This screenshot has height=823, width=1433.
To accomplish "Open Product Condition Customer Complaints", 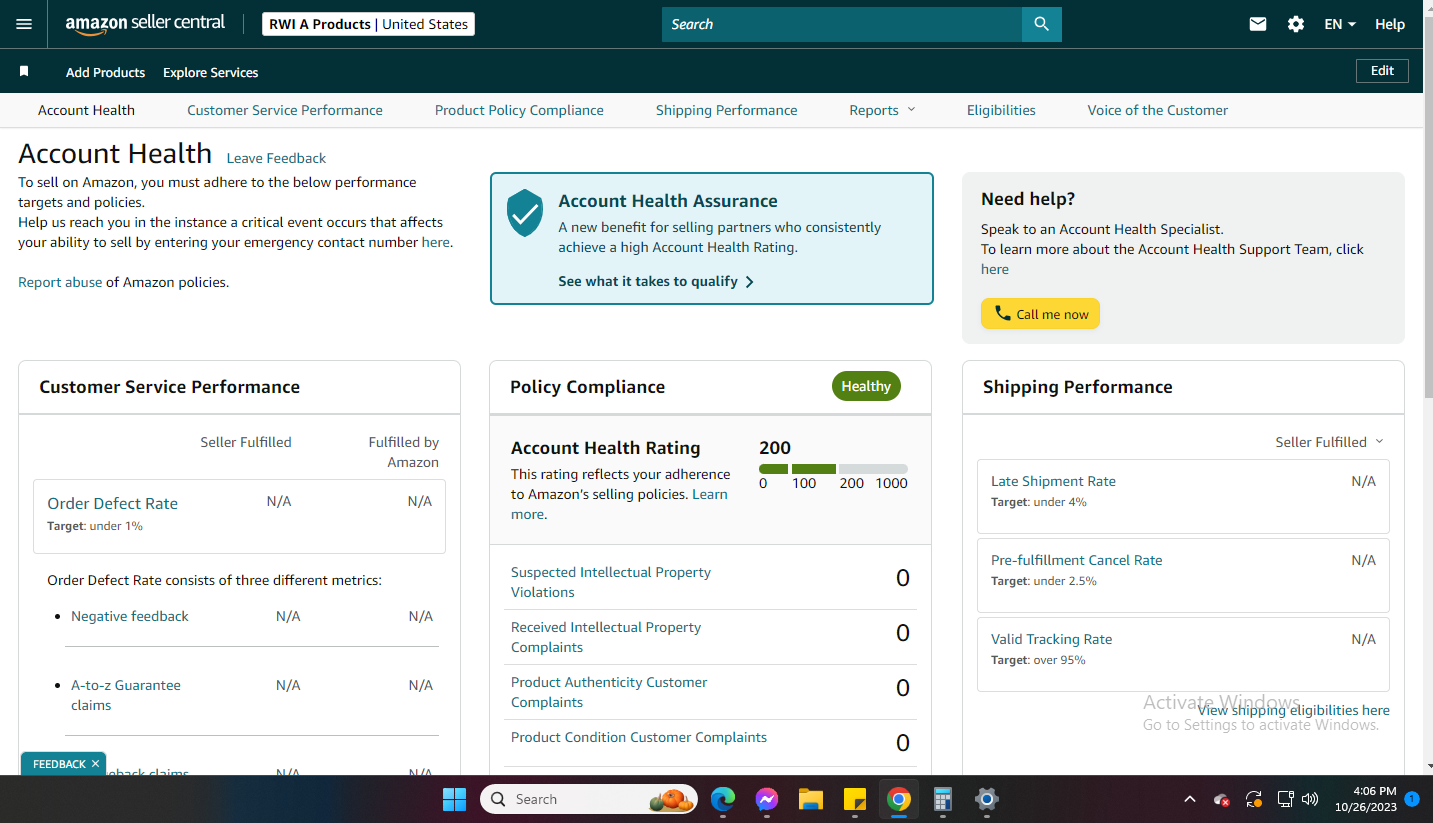I will [639, 737].
